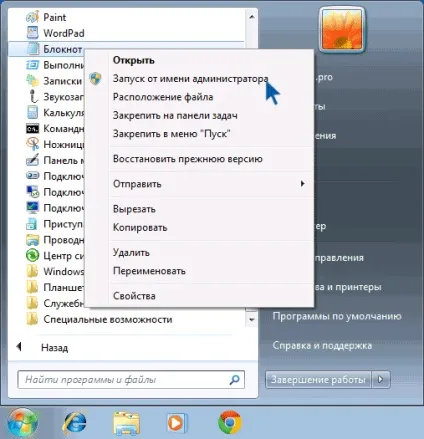This screenshot has height=439, width=424.
Task: Click the Калькулятор calculator icon
Action: click(32, 112)
